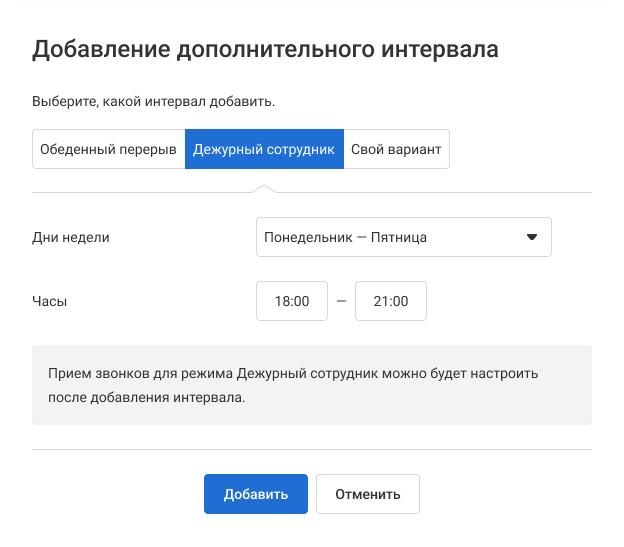This screenshot has height=547, width=624.
Task: Click the 21:00 end time field
Action: click(391, 301)
